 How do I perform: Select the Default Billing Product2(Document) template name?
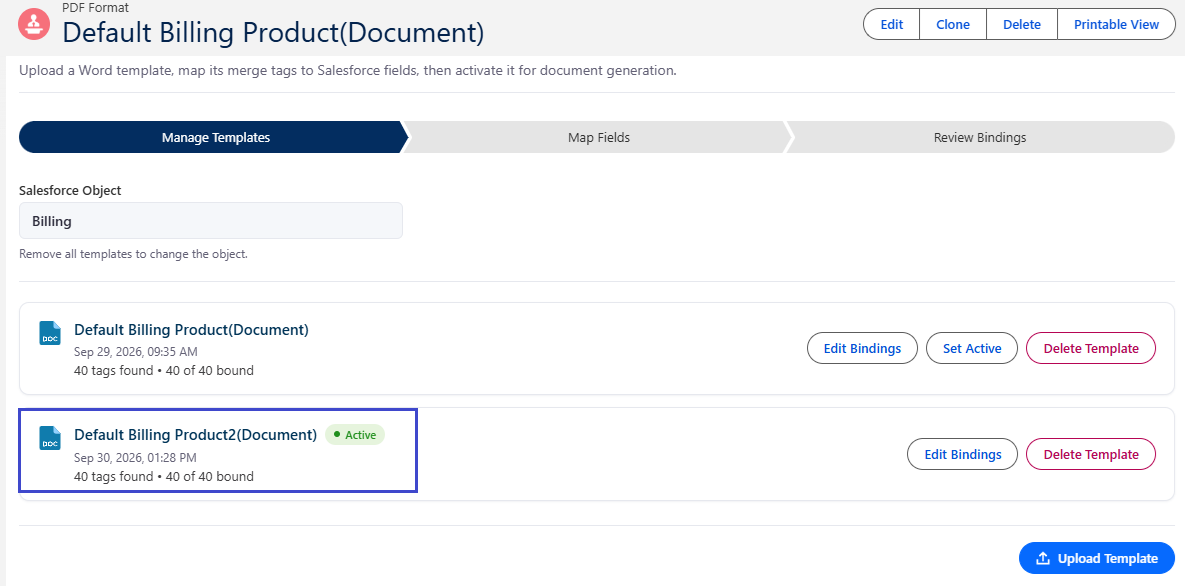196,435
